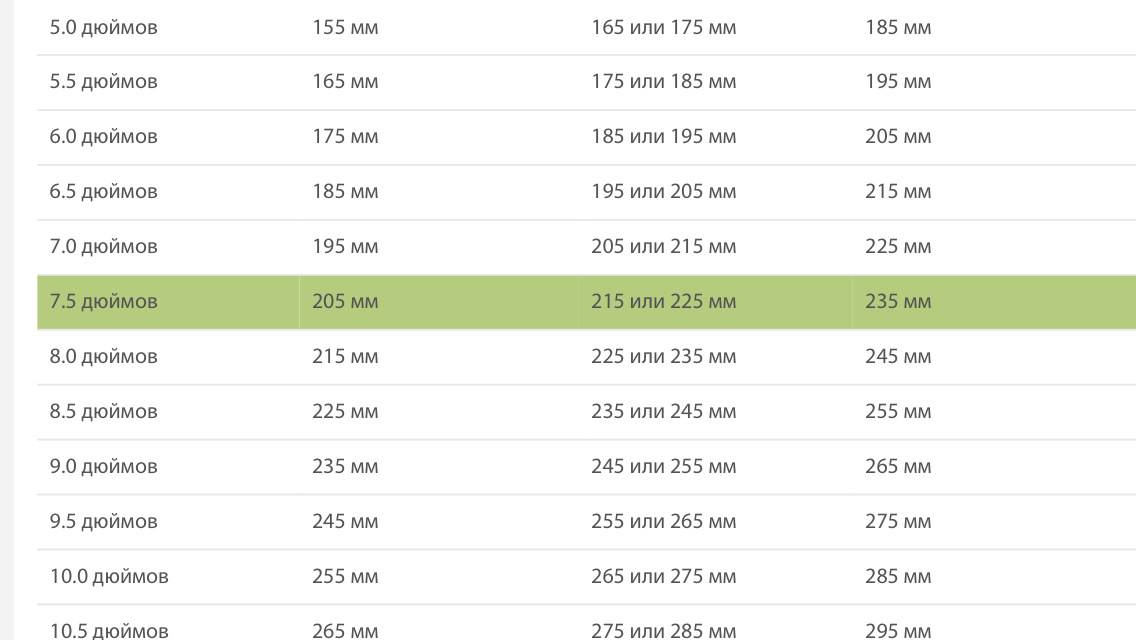Select the 175 или 185 мм cell
Image resolution: width=1136 pixels, height=640 pixels.
point(663,81)
